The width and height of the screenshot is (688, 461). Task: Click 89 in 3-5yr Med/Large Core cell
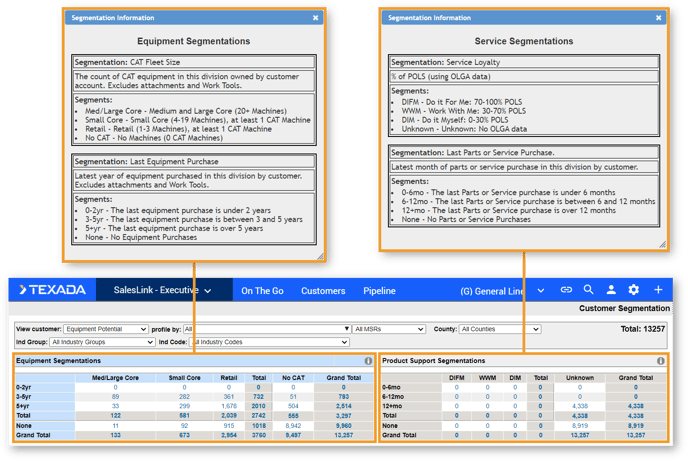coord(115,397)
